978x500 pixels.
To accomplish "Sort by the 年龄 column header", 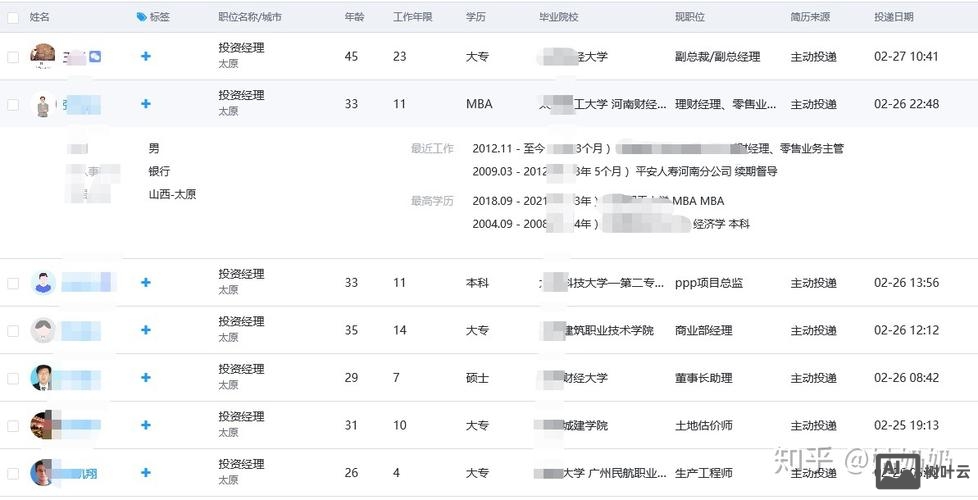I will click(x=354, y=17).
